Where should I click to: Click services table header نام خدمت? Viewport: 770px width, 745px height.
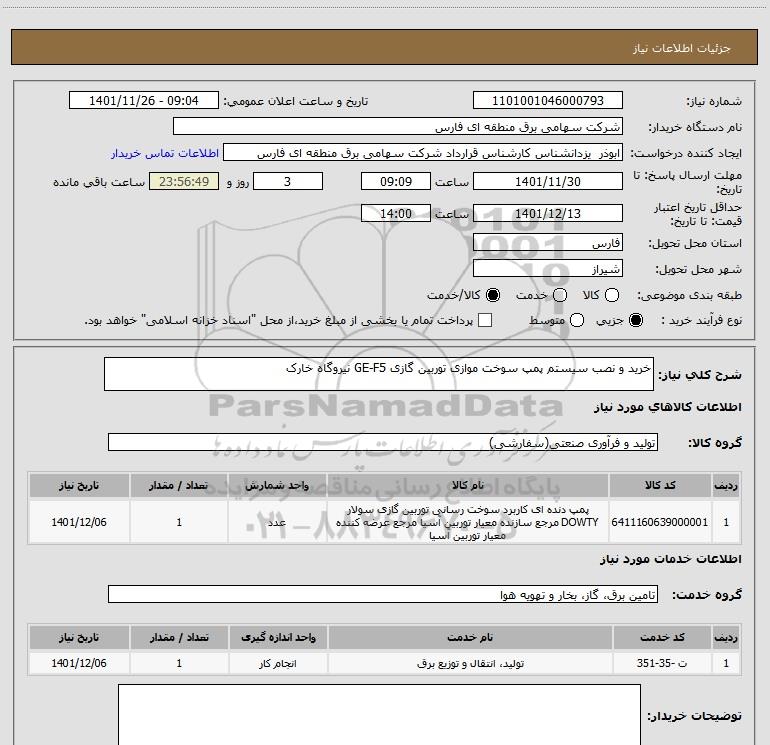point(470,637)
